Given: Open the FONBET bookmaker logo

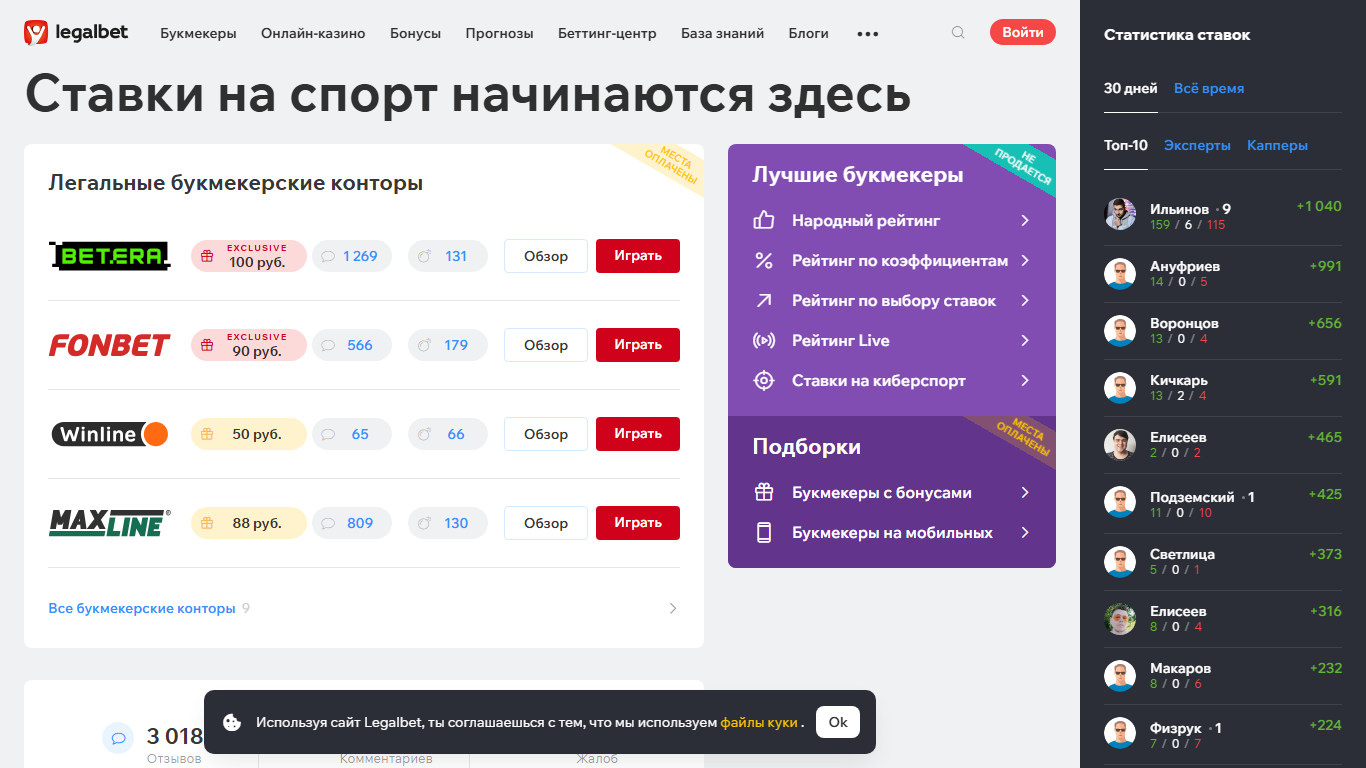Looking at the screenshot, I should (110, 345).
